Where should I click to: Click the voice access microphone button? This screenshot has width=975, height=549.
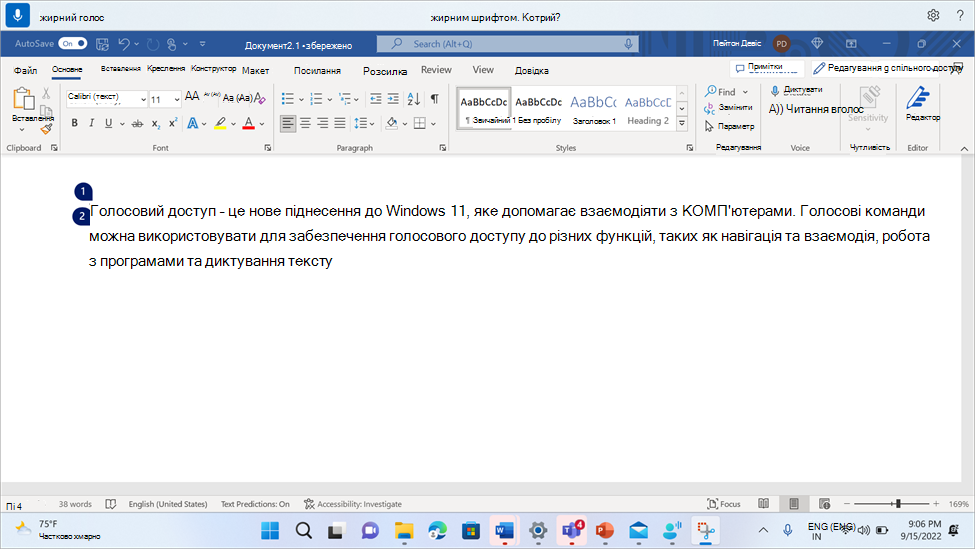pyautogui.click(x=17, y=15)
